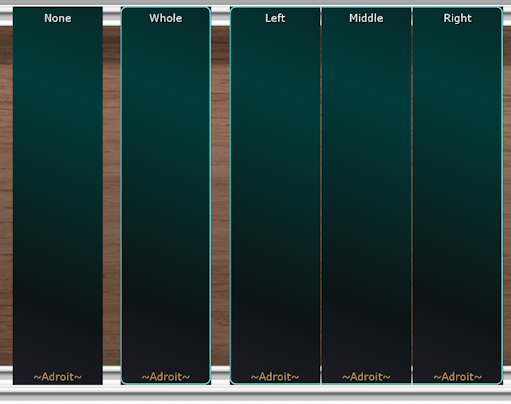Click ~Adroit~ text under the Whole panel
This screenshot has height=404, width=511.
click(166, 377)
